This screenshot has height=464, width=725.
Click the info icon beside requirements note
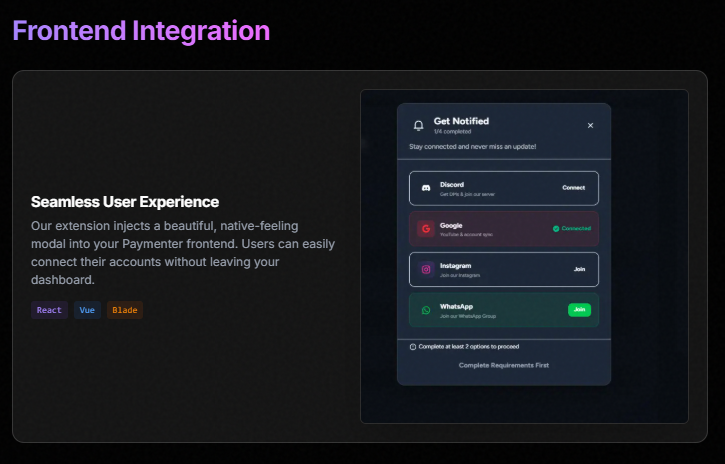point(413,347)
